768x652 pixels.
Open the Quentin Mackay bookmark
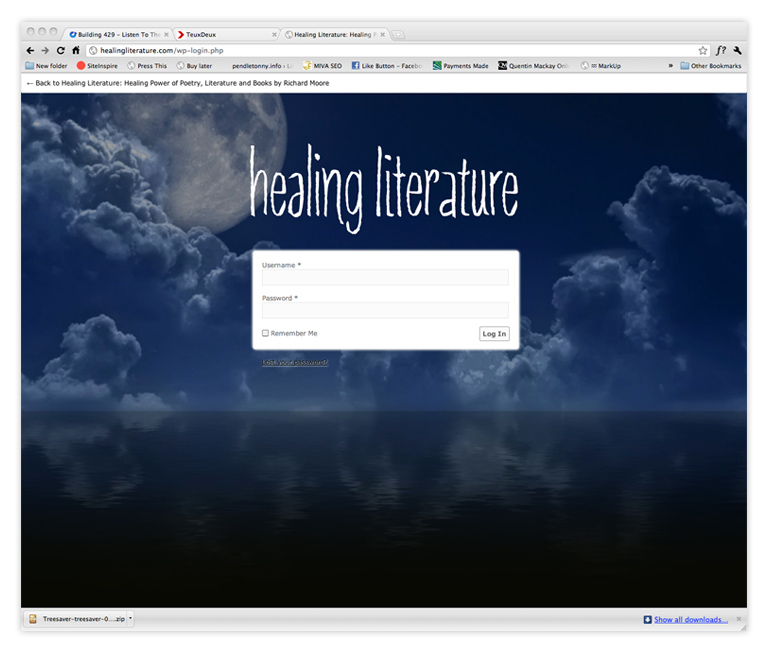[533, 66]
